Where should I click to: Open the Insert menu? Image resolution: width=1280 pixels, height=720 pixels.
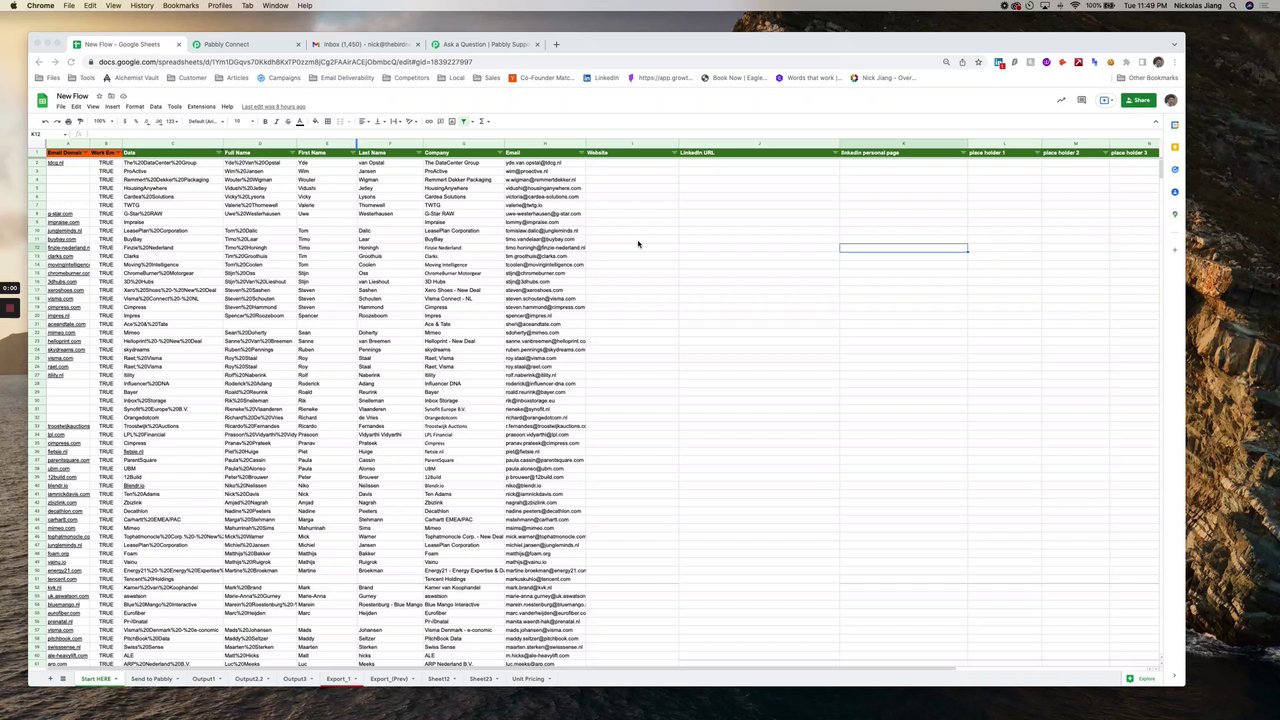(x=112, y=107)
